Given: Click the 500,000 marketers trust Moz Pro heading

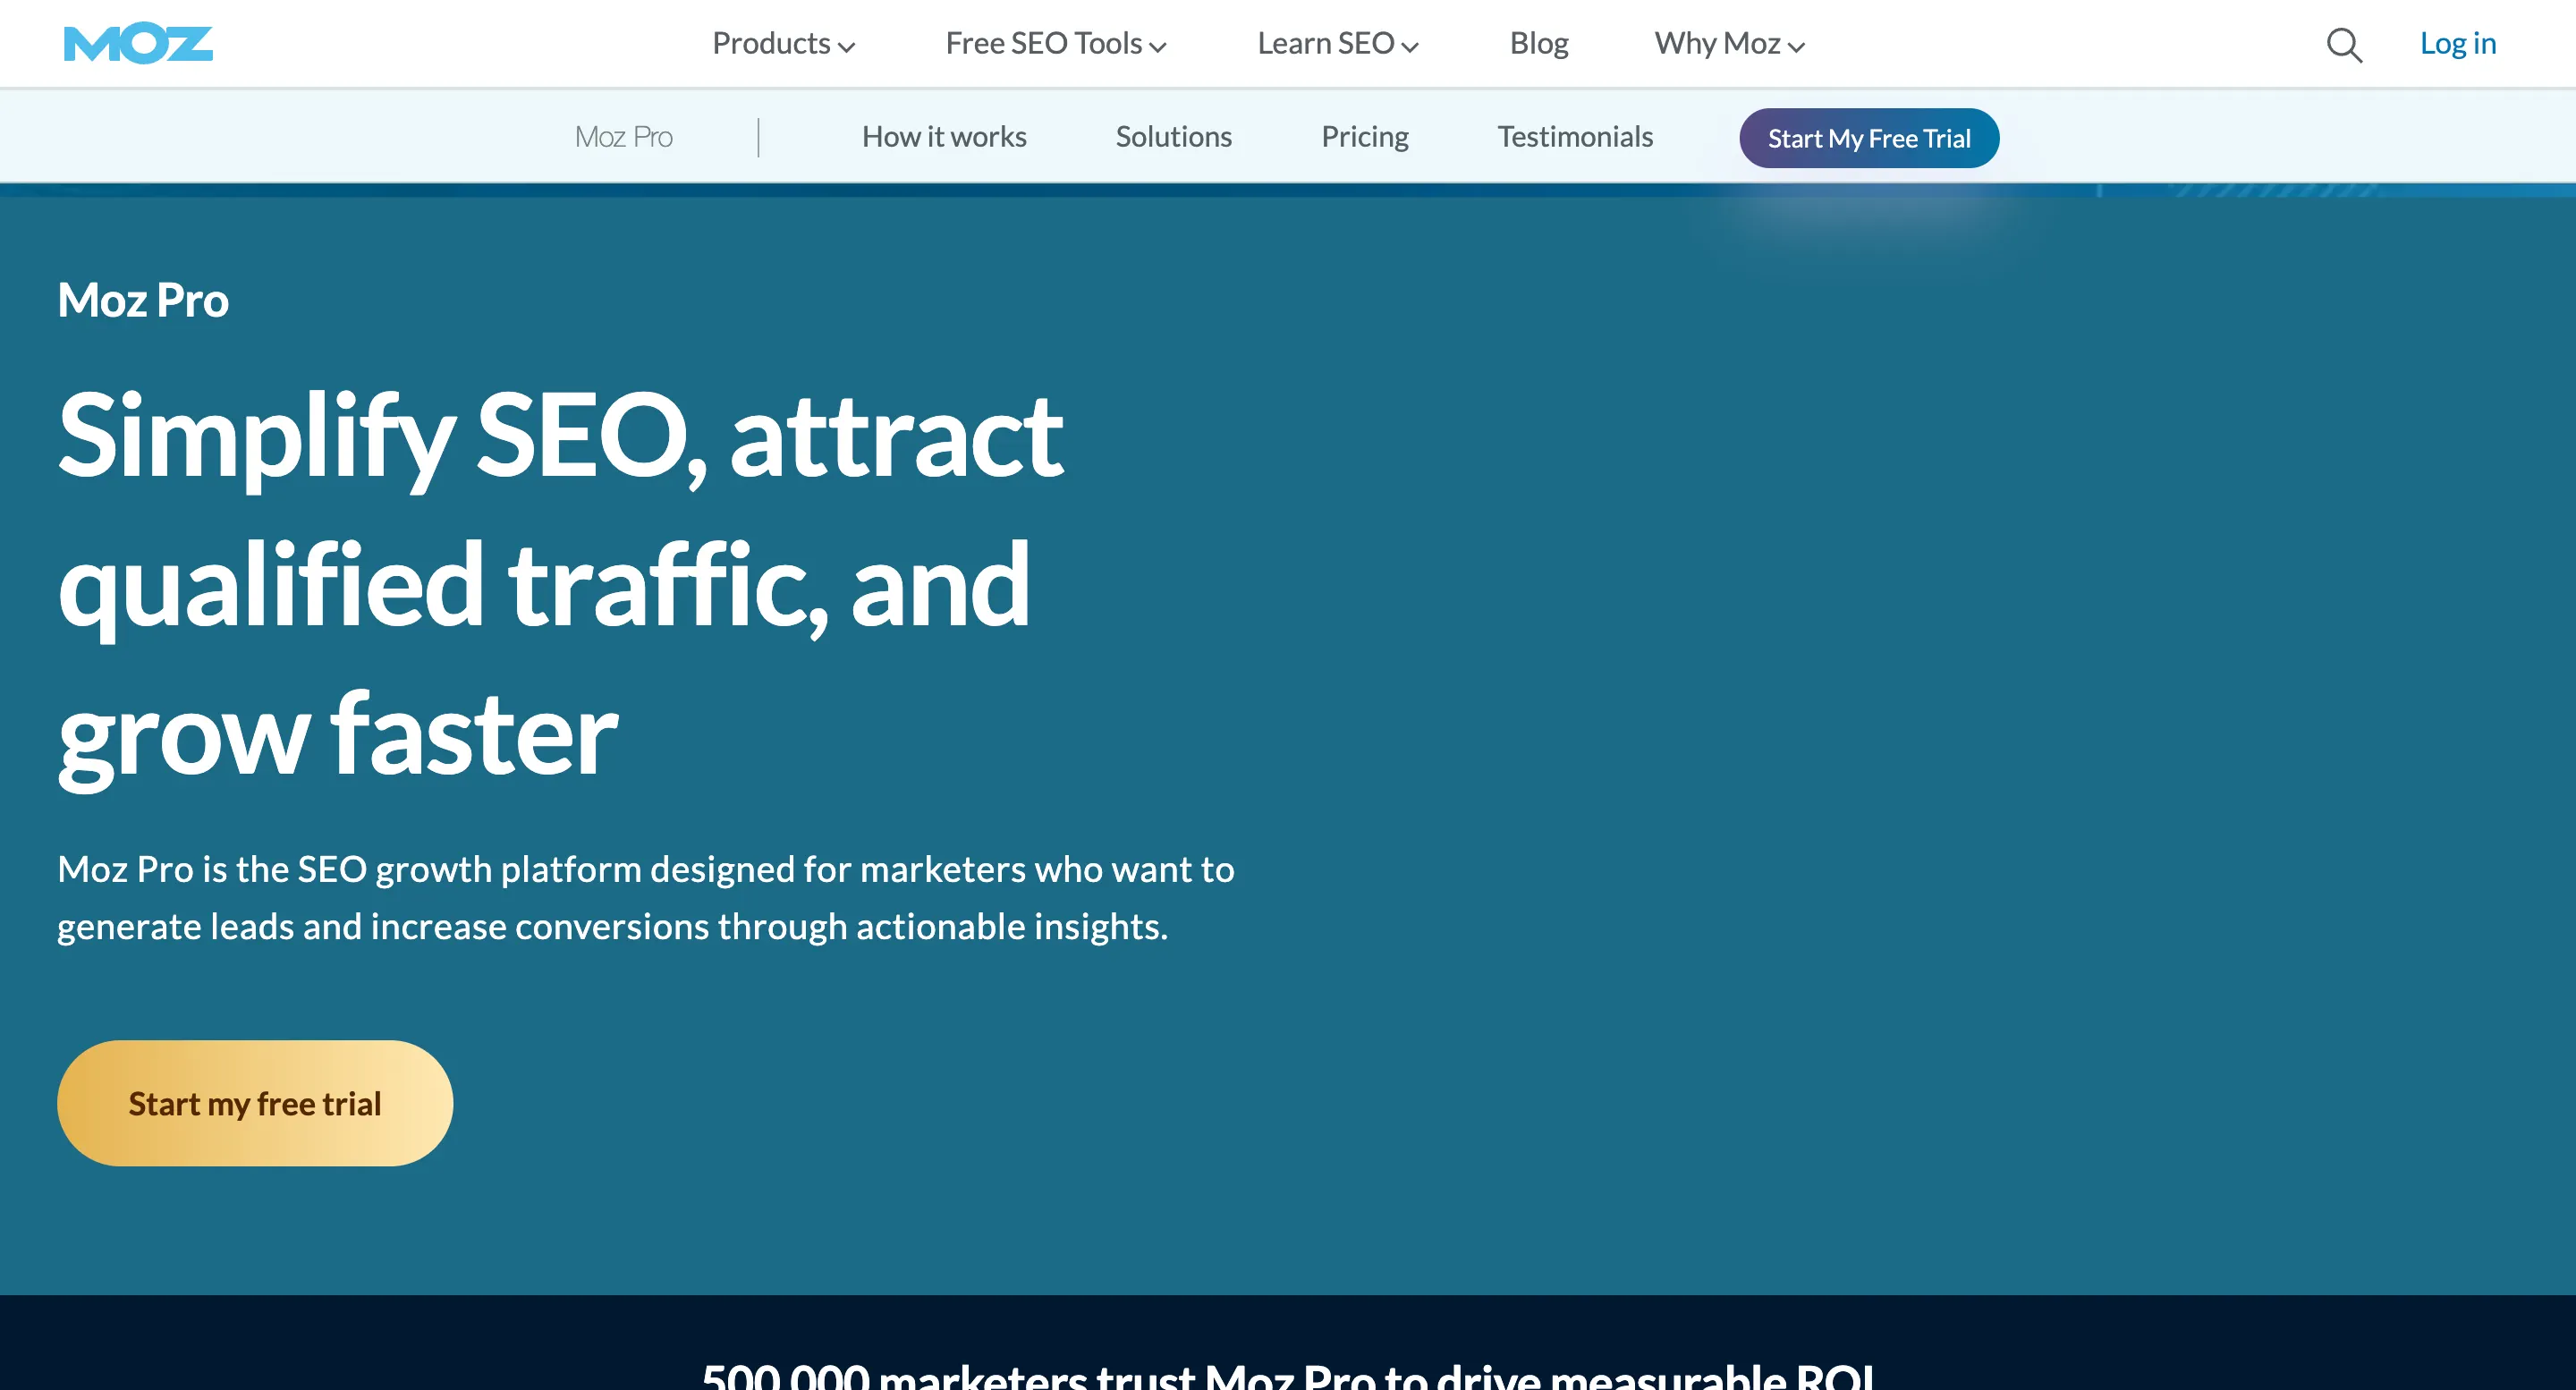Looking at the screenshot, I should (x=1288, y=1376).
